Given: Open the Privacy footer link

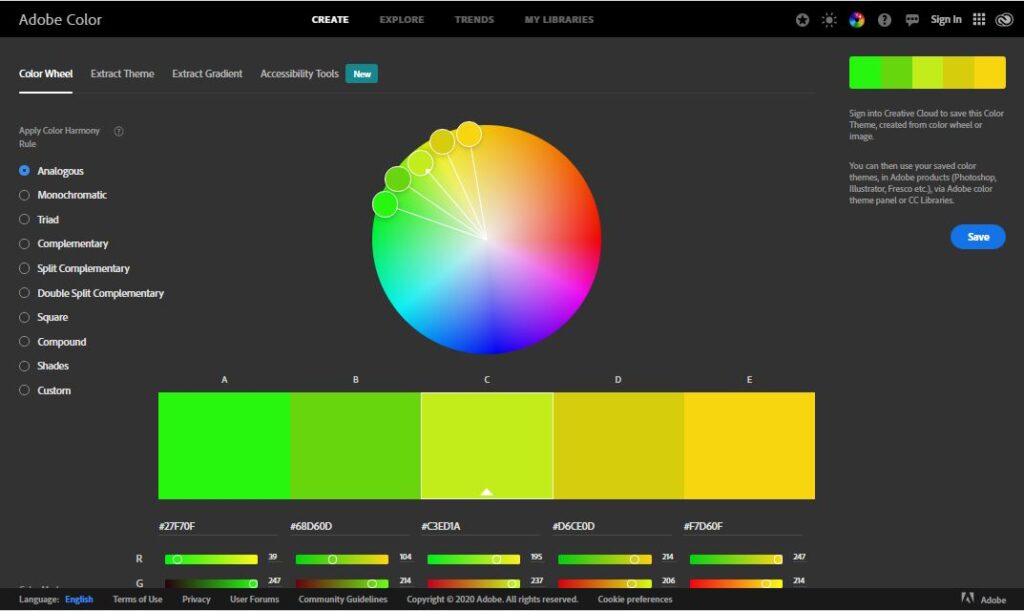Looking at the screenshot, I should pyautogui.click(x=196, y=599).
